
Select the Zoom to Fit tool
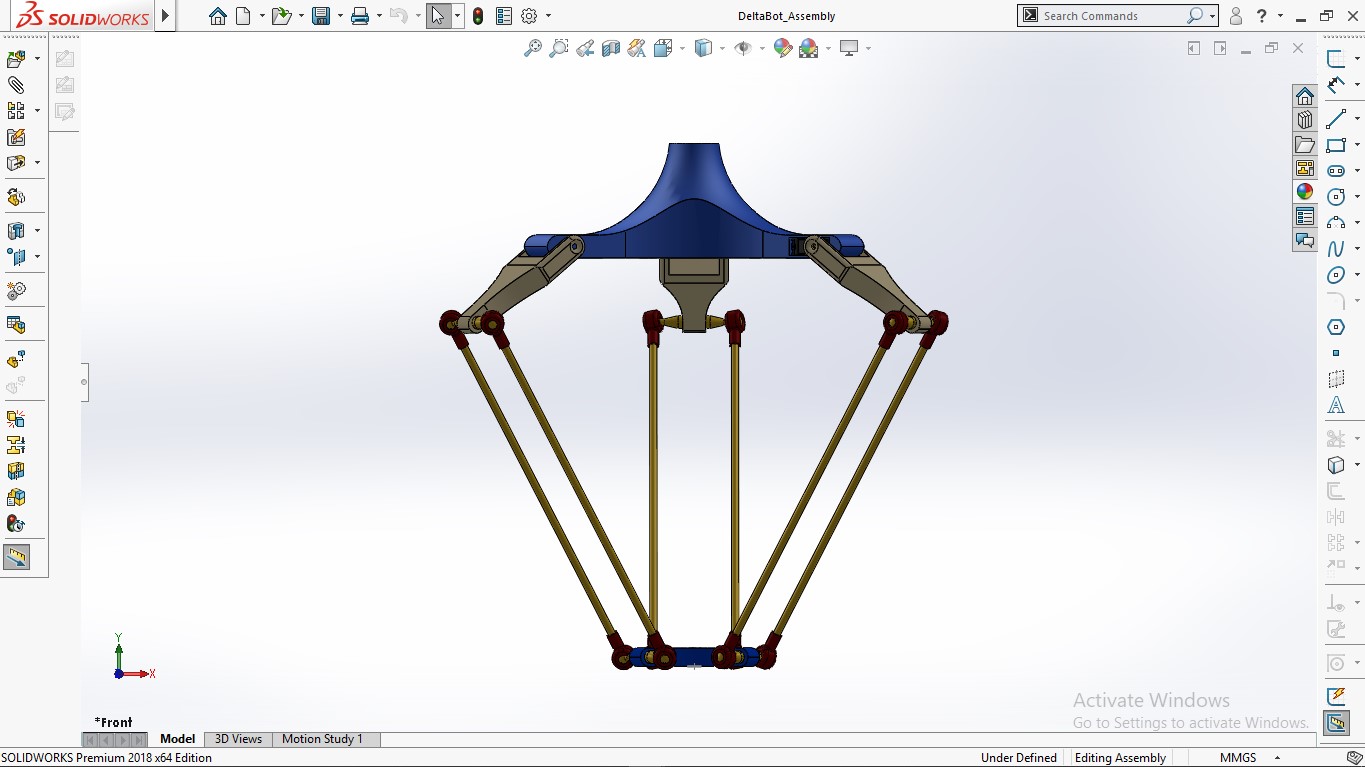[x=533, y=48]
